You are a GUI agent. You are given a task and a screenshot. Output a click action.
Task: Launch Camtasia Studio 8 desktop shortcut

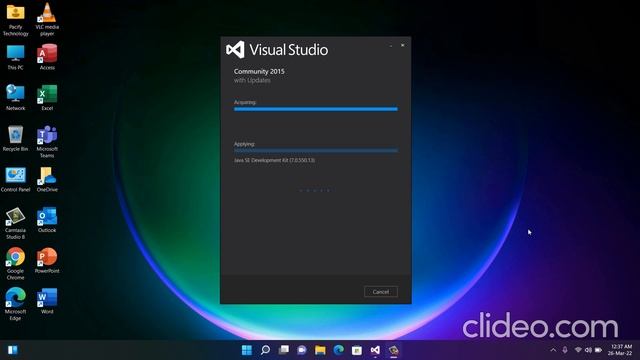click(x=16, y=223)
